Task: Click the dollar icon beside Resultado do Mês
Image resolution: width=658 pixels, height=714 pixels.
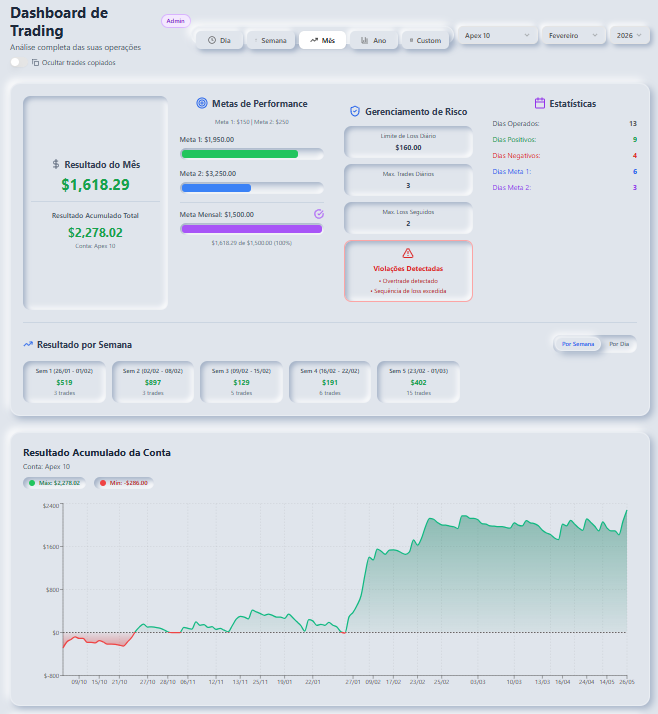Action: [56, 164]
